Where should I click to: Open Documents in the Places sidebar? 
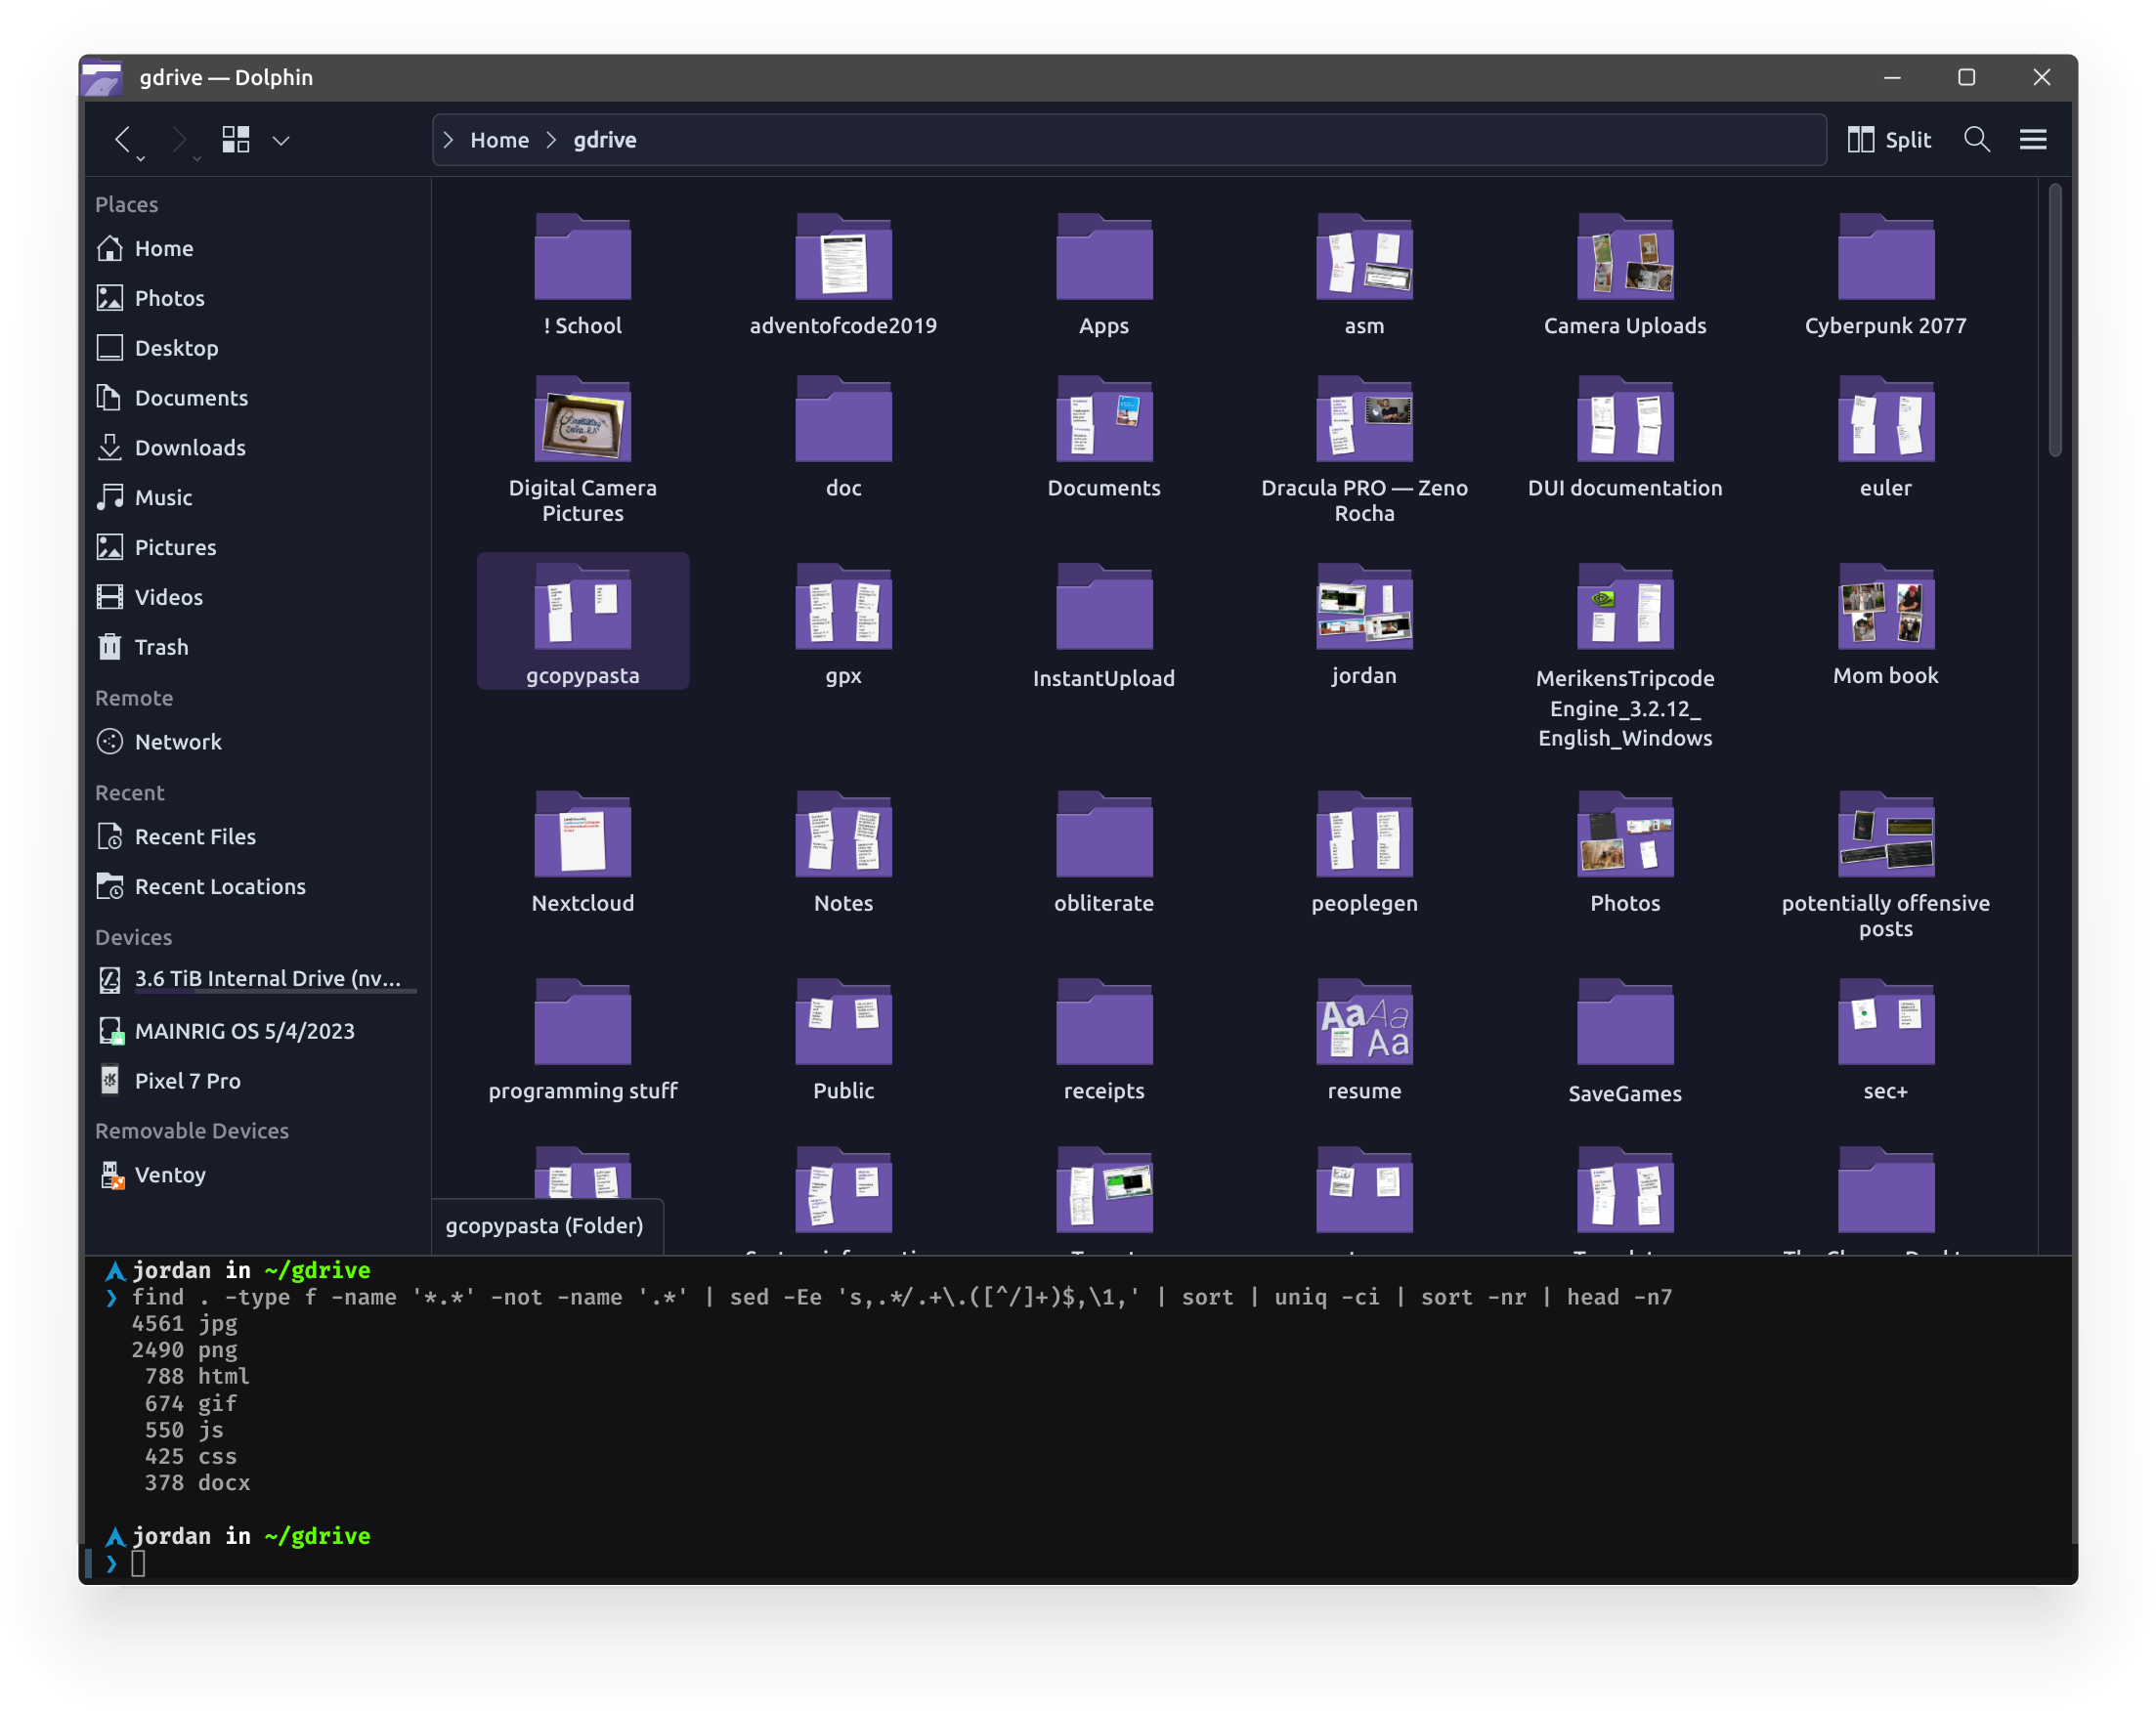pyautogui.click(x=256, y=398)
